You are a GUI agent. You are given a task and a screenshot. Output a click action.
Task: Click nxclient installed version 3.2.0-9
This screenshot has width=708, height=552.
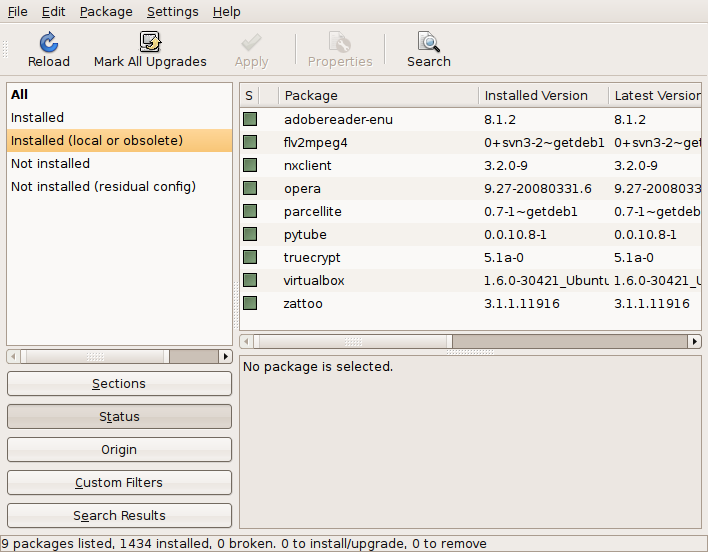pyautogui.click(x=506, y=166)
